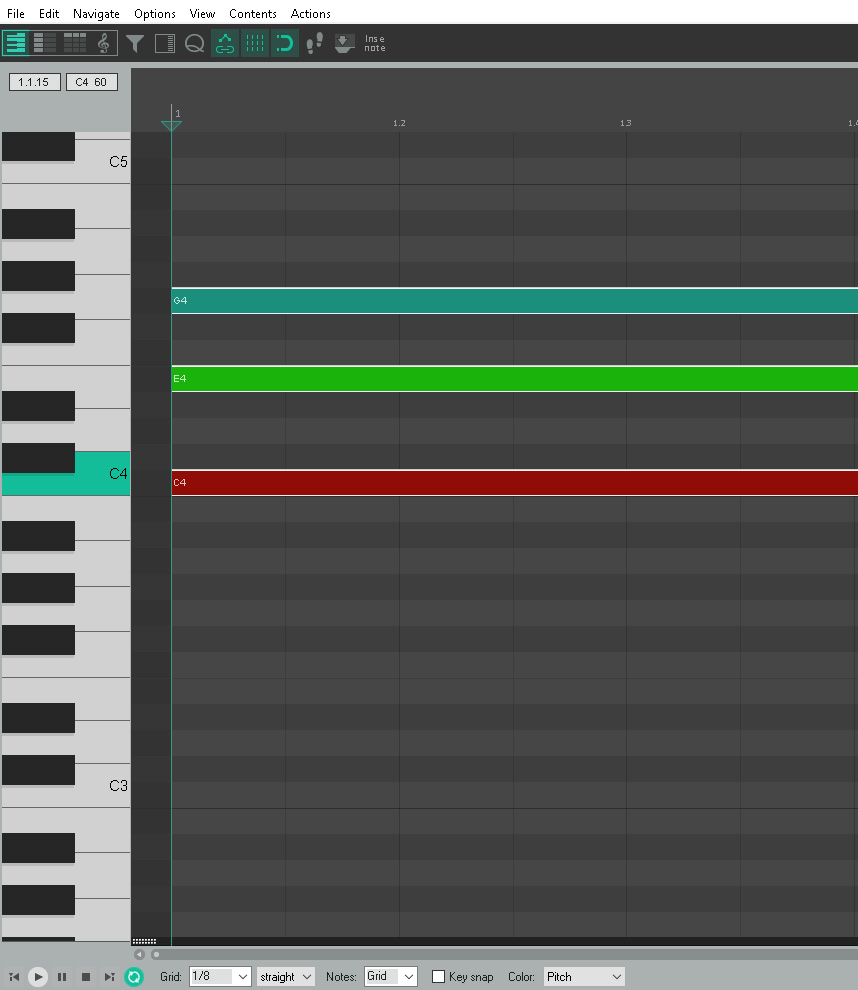The width and height of the screenshot is (858, 990).
Task: Change the note Color mode dropdown
Action: (x=584, y=976)
